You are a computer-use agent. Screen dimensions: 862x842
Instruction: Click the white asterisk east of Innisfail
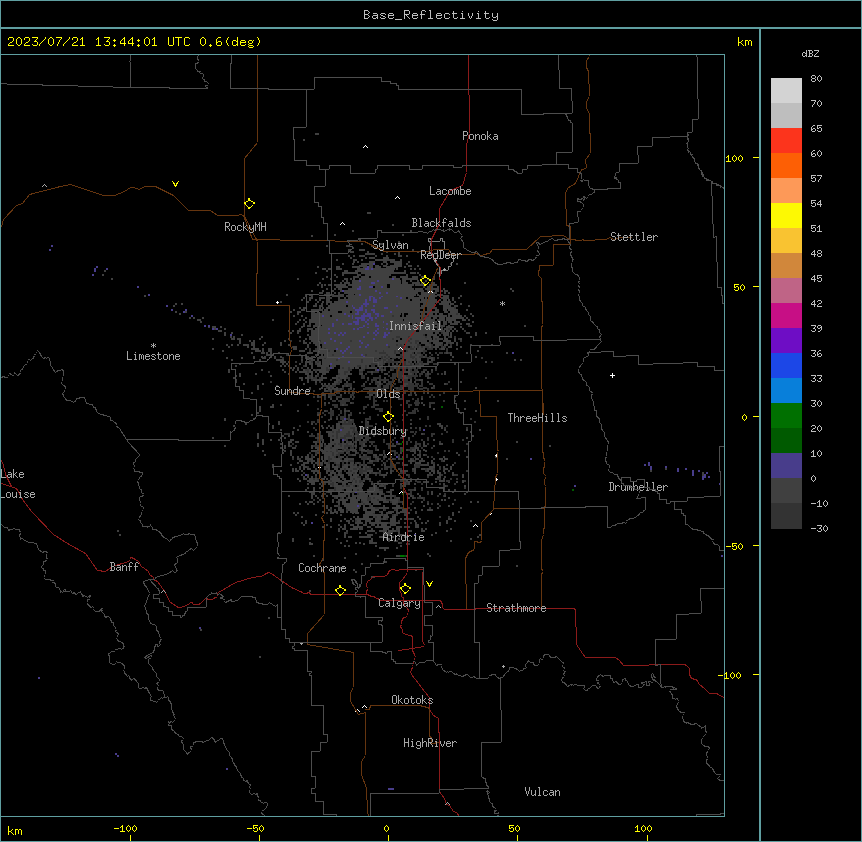(x=502, y=303)
